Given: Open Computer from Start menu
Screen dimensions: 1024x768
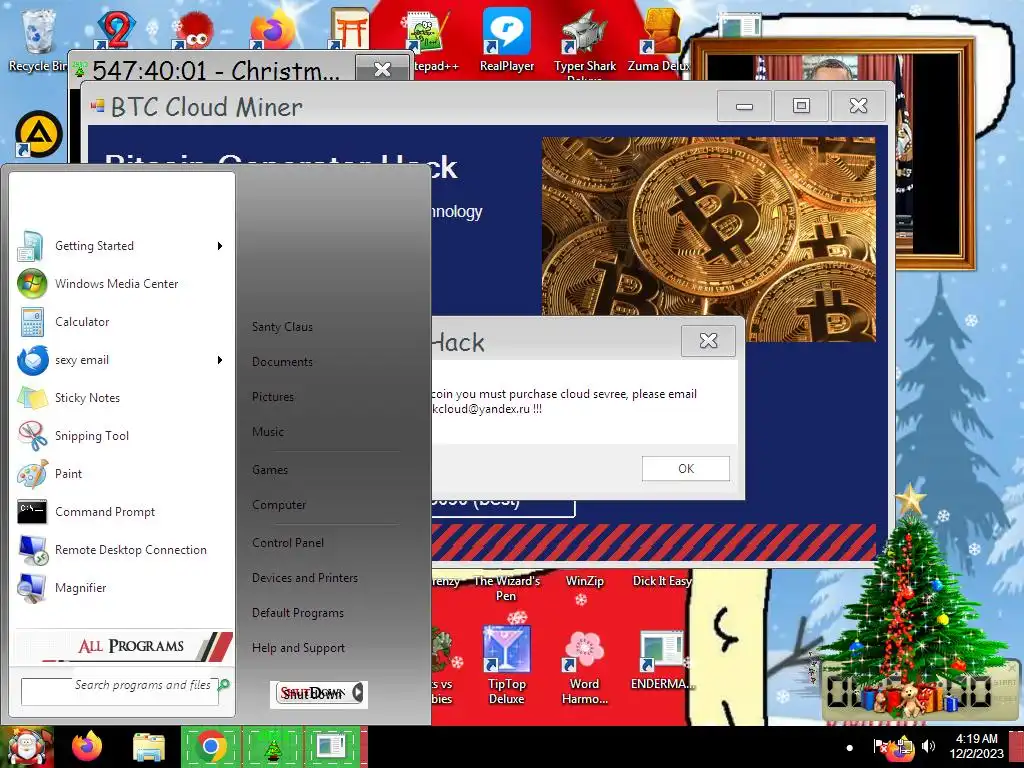Looking at the screenshot, I should (279, 505).
